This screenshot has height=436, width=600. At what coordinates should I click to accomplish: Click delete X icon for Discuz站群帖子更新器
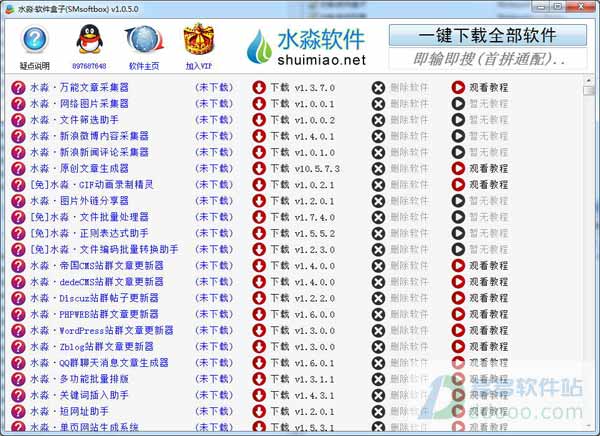pyautogui.click(x=378, y=298)
